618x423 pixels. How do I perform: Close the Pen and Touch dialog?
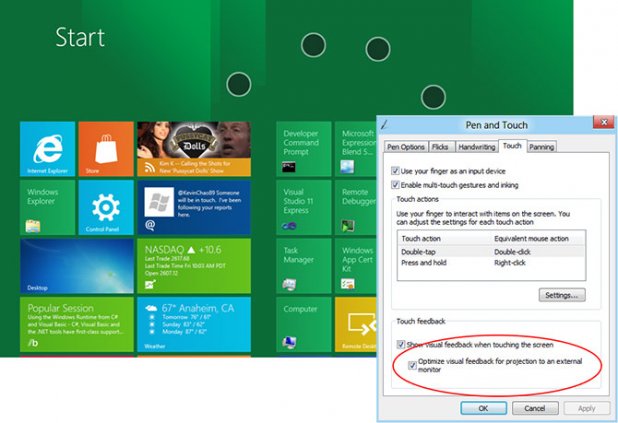604,123
